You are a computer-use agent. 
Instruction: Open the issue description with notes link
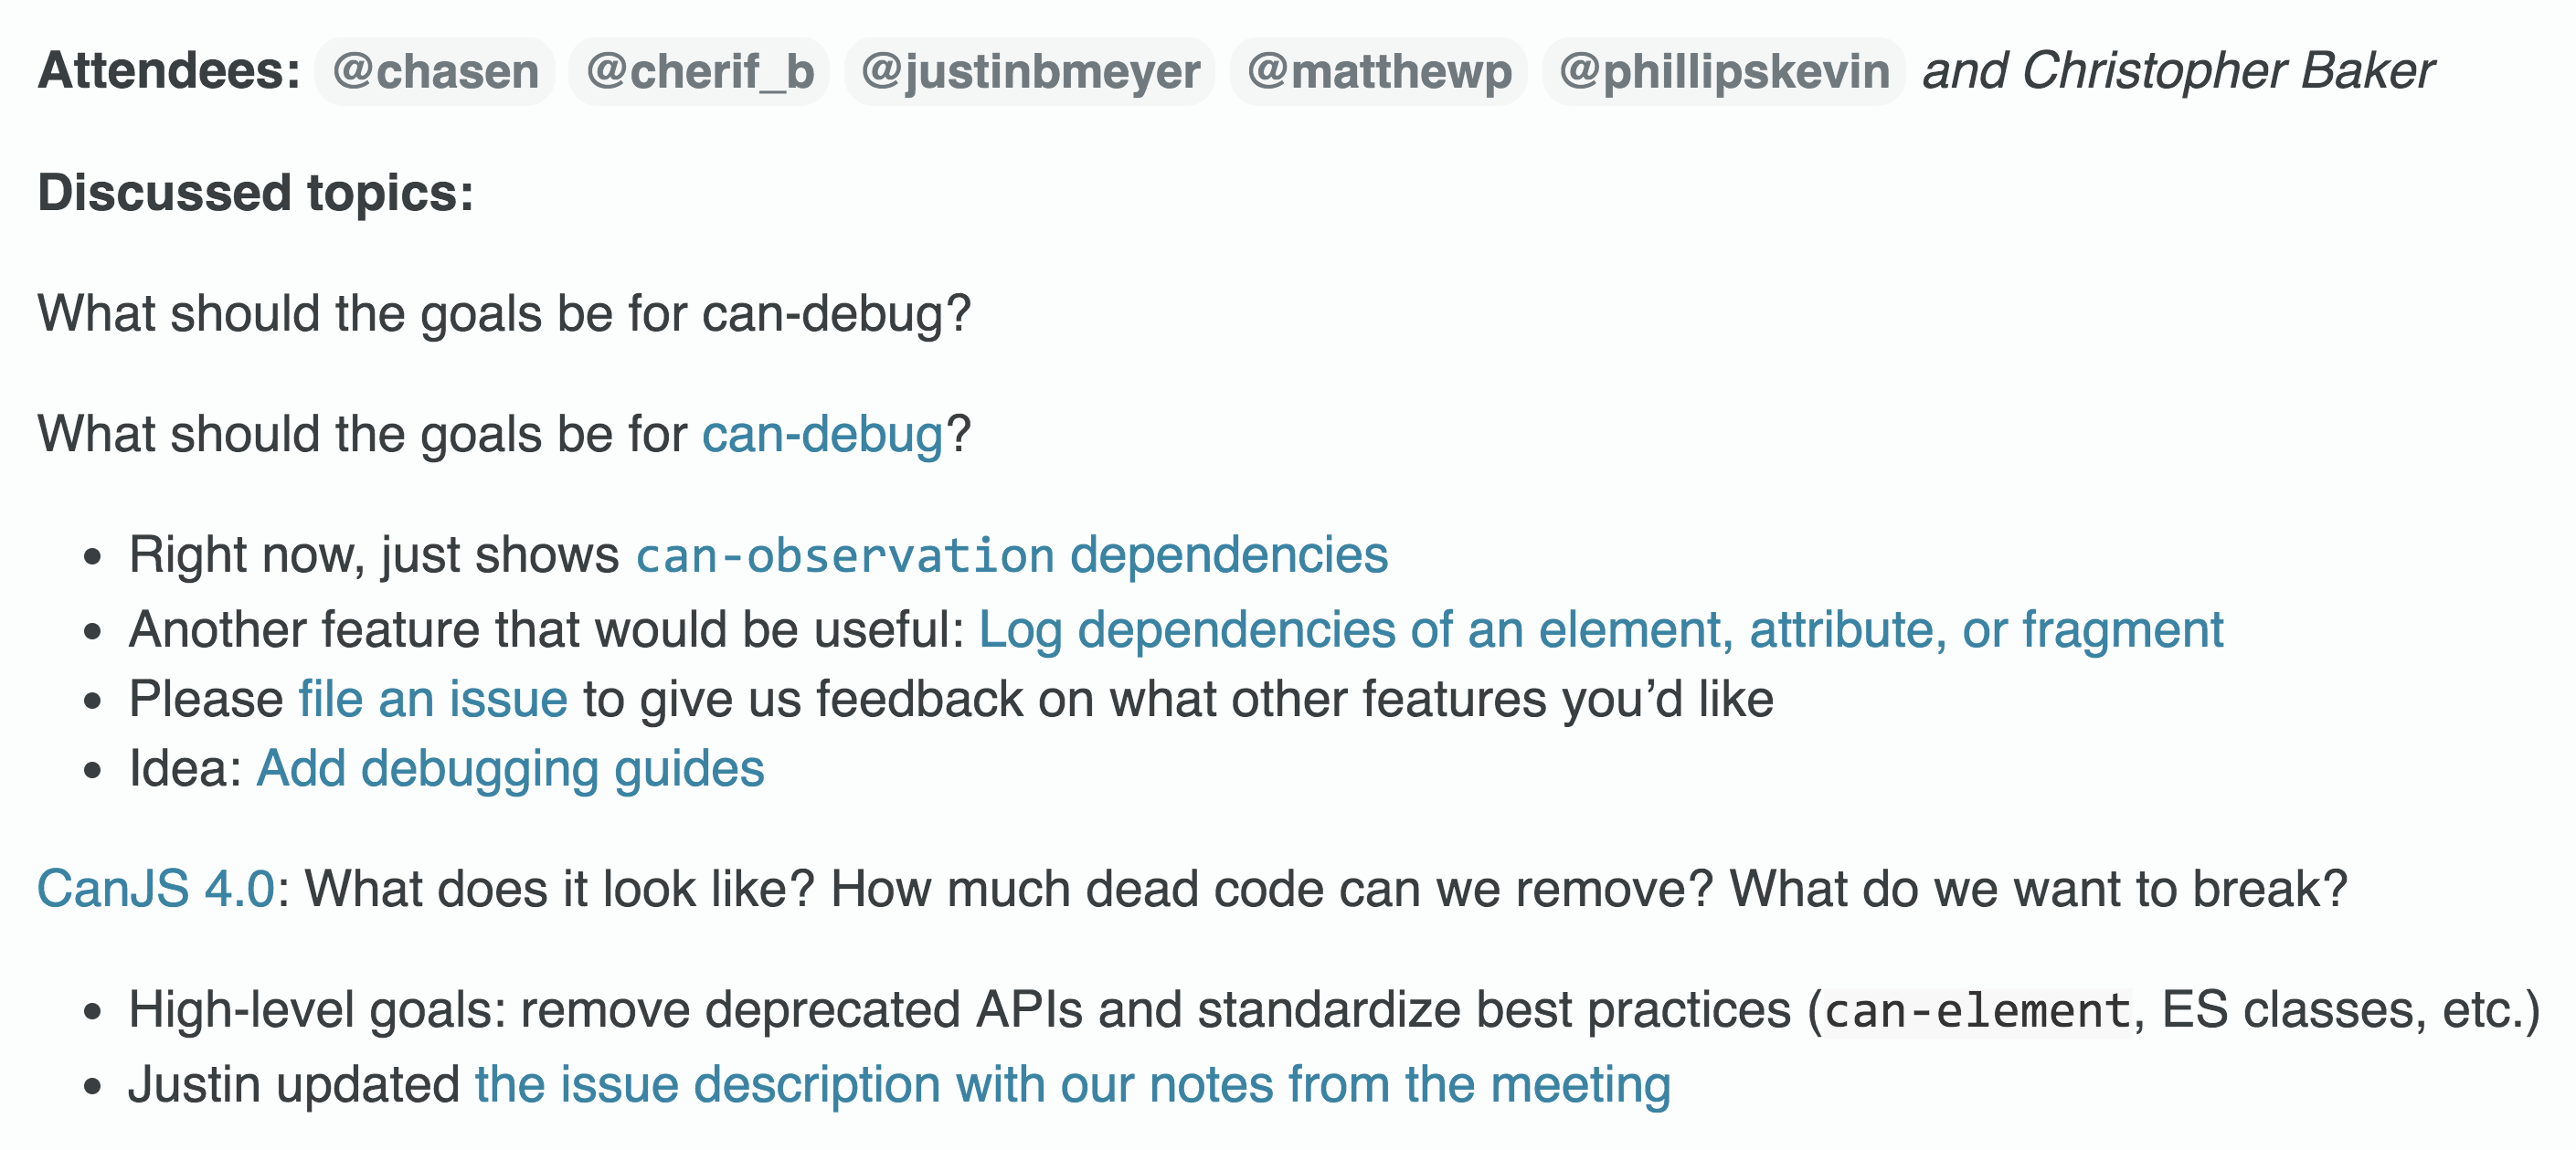tap(1073, 1085)
